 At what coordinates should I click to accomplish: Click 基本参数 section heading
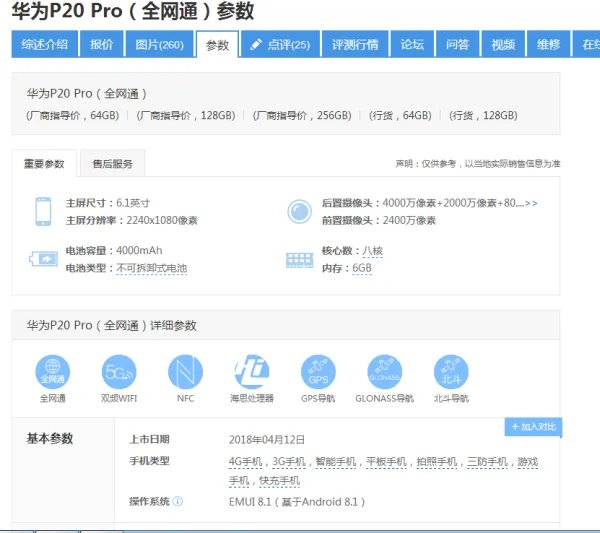50,438
